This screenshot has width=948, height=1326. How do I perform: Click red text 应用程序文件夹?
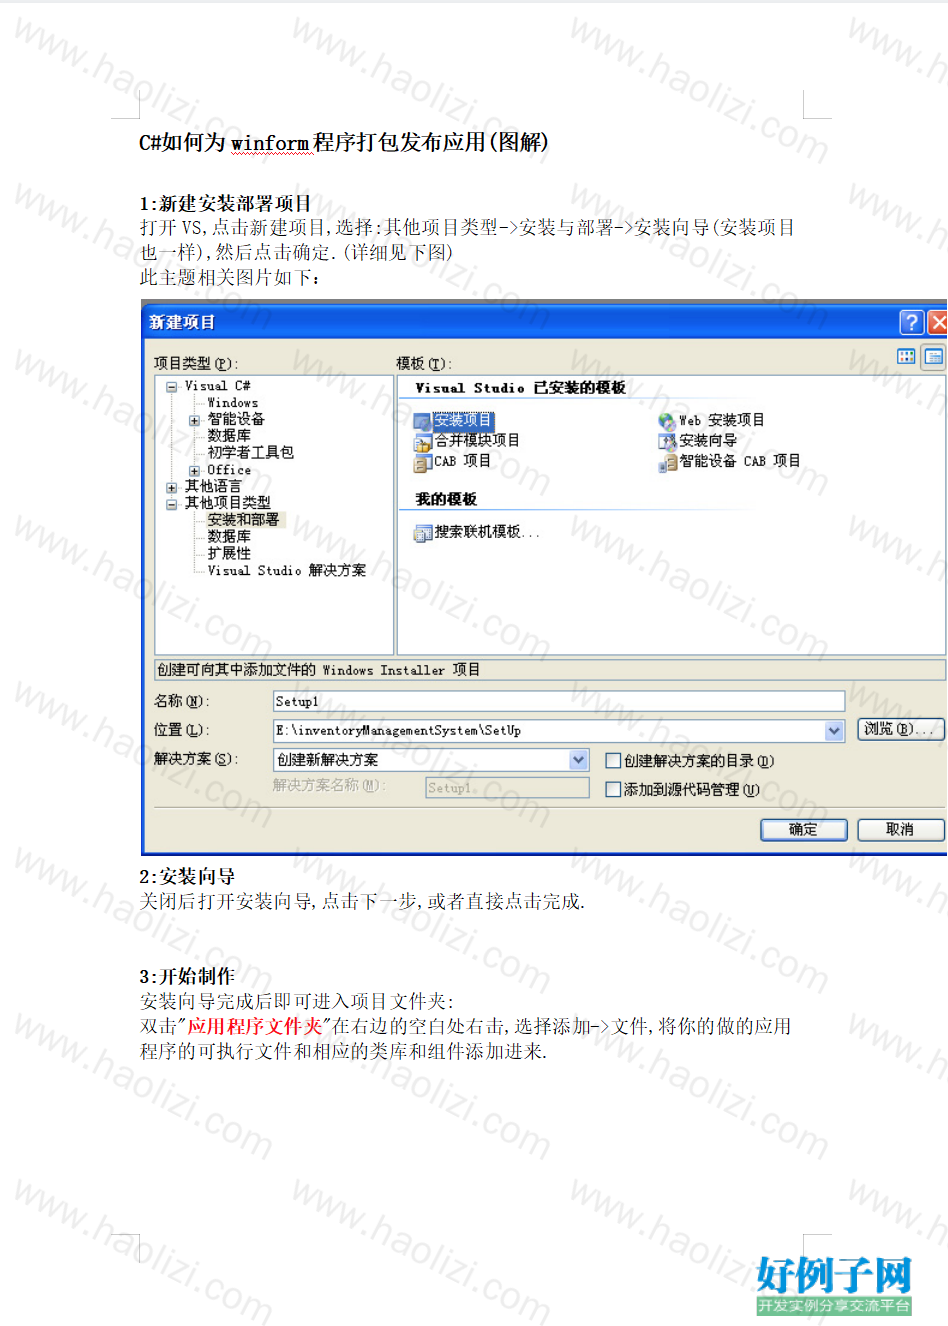(255, 1027)
